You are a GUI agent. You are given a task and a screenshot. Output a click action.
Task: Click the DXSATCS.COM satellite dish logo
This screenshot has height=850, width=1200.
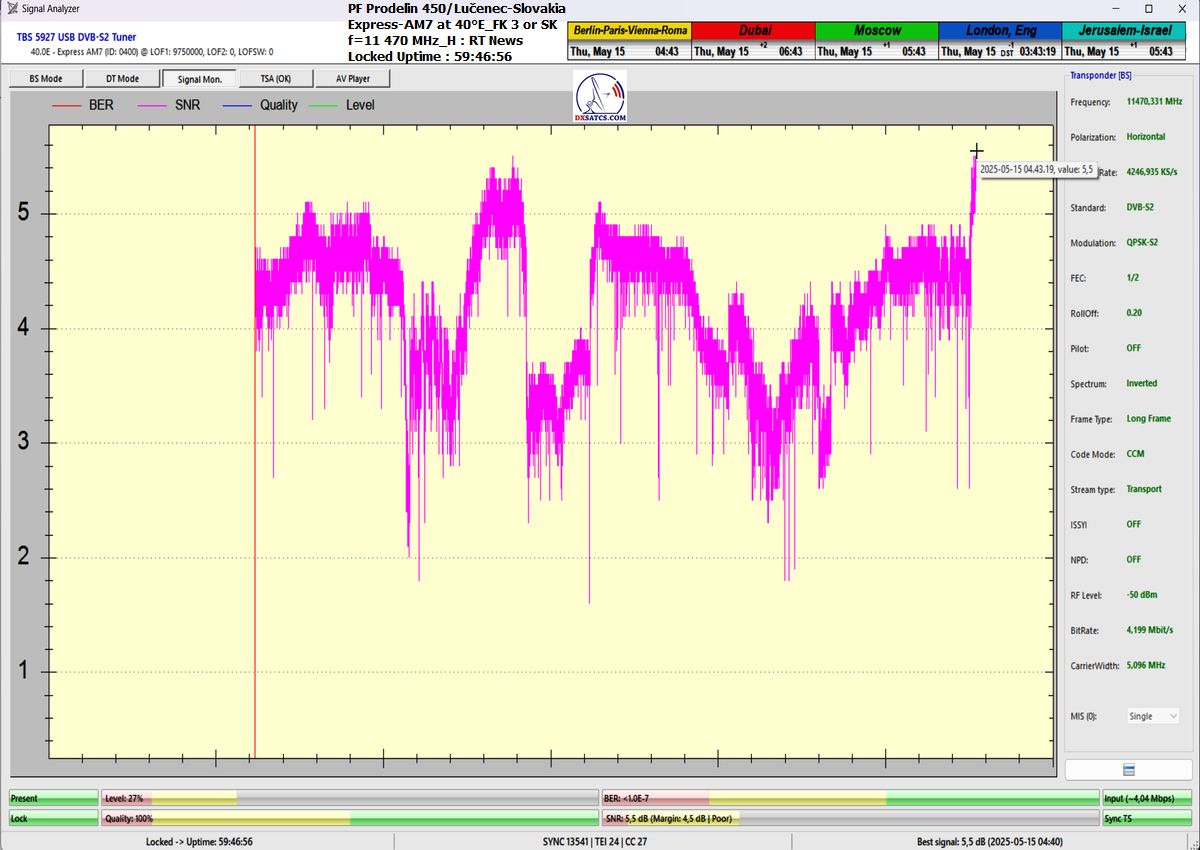[601, 98]
